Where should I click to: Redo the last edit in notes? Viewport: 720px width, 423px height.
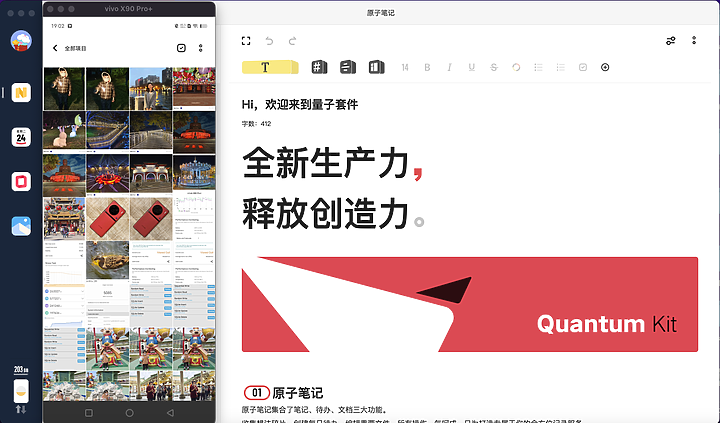coord(292,41)
